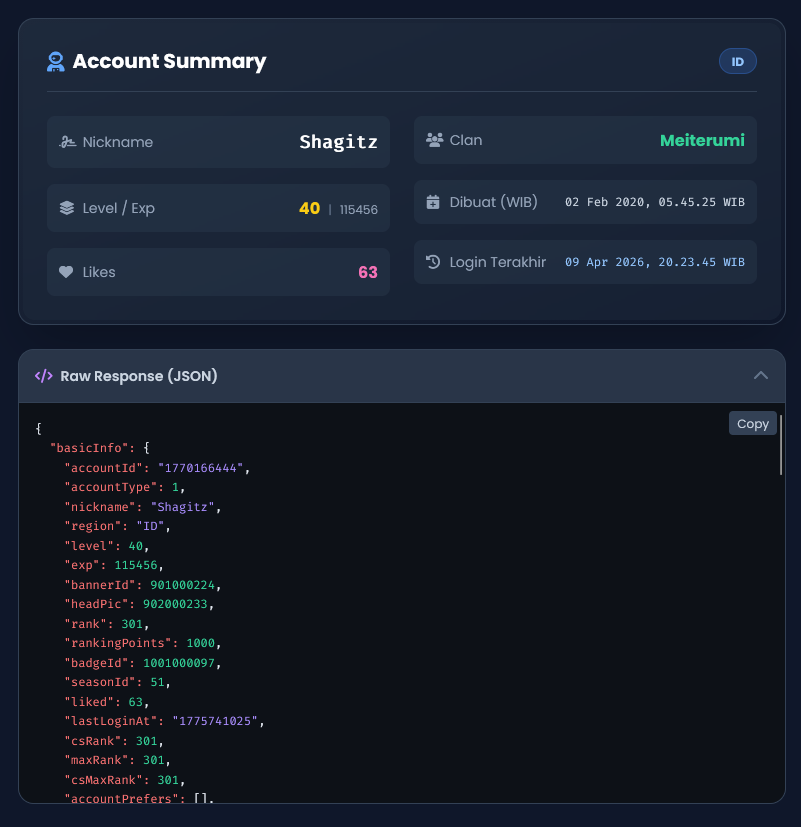Click the pink likes count 63
This screenshot has width=801, height=827.
click(x=368, y=272)
